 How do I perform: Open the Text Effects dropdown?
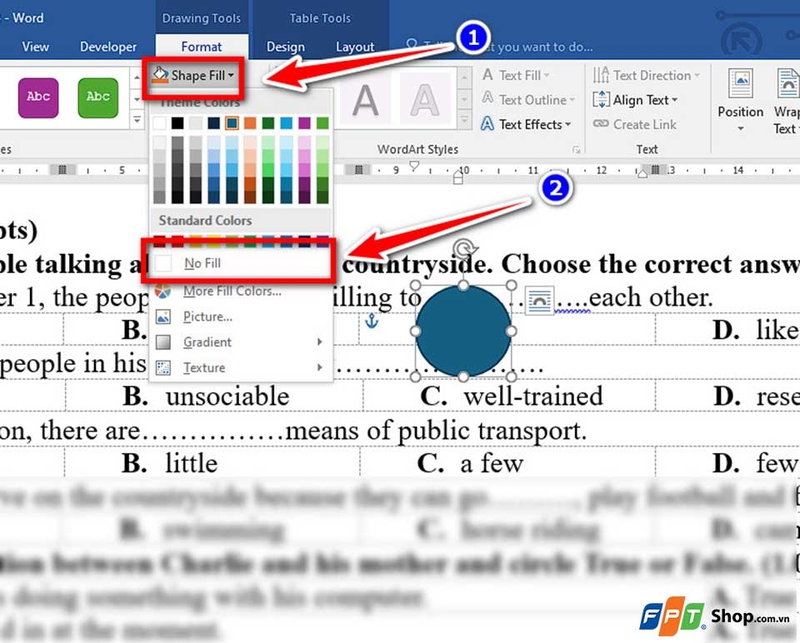[x=526, y=124]
